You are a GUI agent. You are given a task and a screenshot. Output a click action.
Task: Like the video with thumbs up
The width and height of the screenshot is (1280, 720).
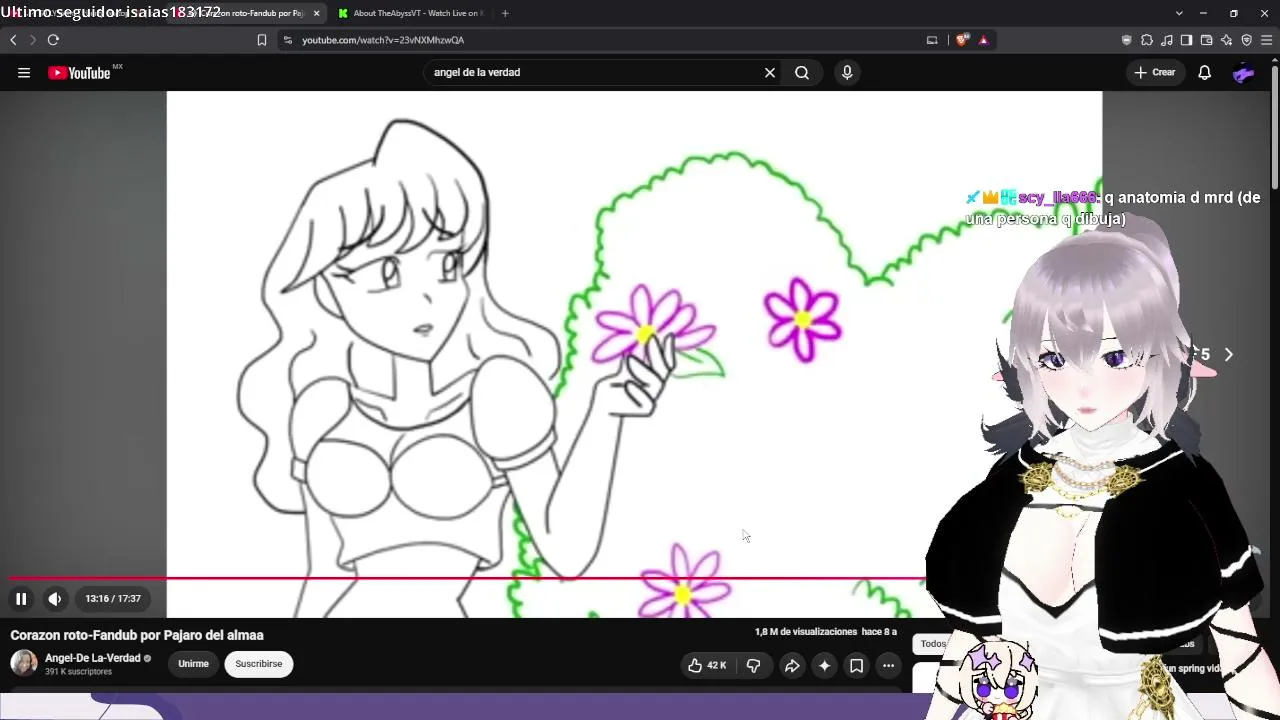click(x=707, y=665)
